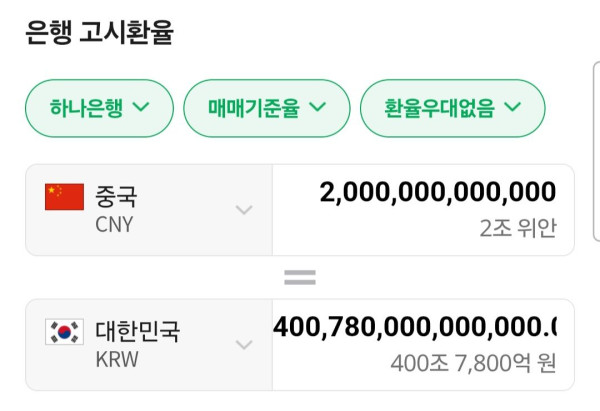Image resolution: width=600 pixels, height=411 pixels.
Task: Click the China flag icon
Action: point(64,197)
